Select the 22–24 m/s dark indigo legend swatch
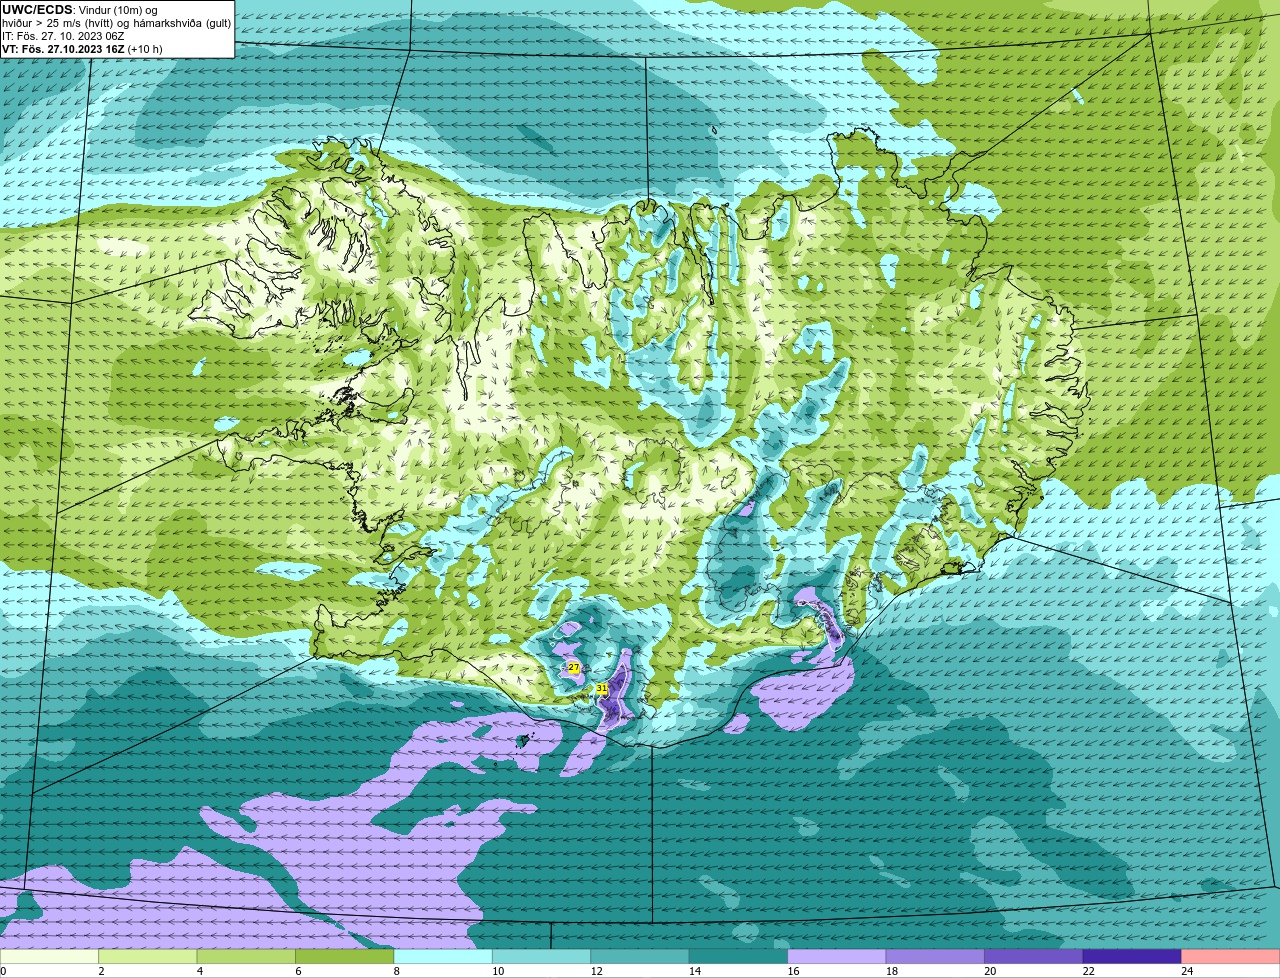 pyautogui.click(x=1133, y=956)
